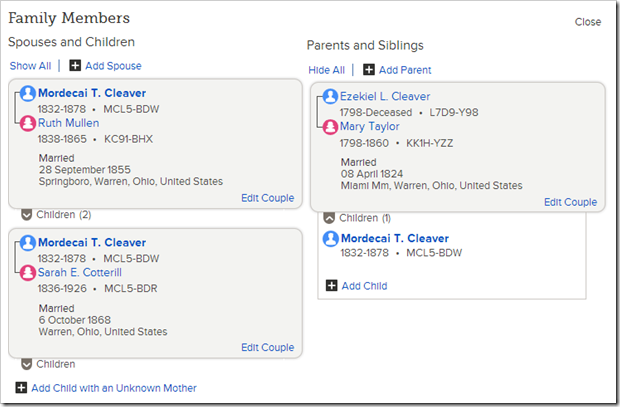
Task: Click Ezekiel L. Cleaver's male person icon
Action: click(x=329, y=97)
